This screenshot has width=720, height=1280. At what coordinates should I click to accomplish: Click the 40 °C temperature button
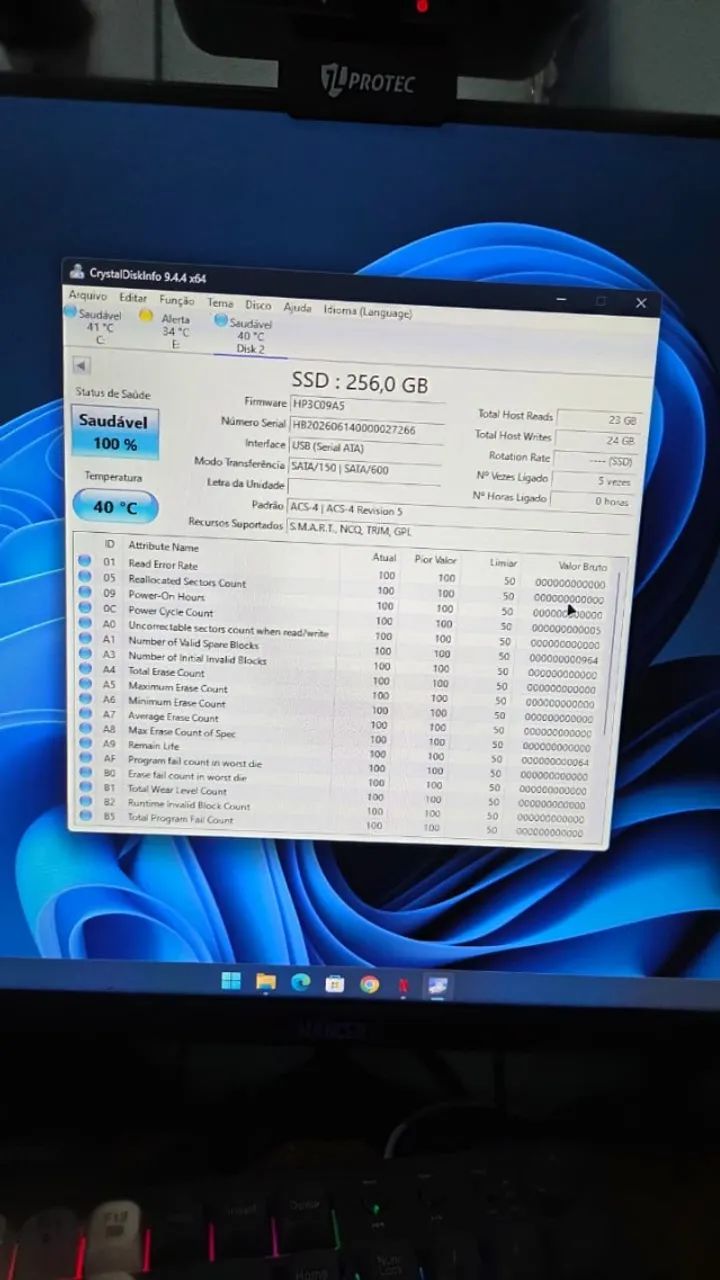[115, 507]
